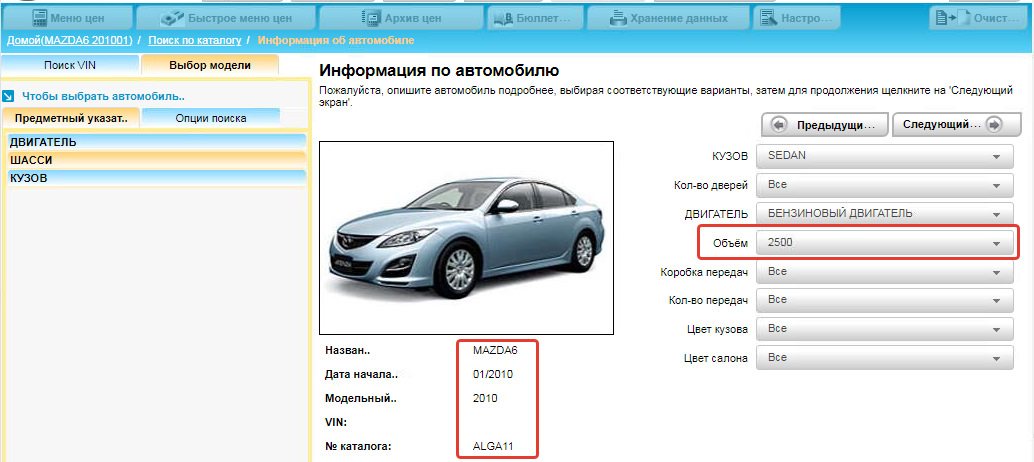Switch to the Выбор модели tab
Screen dimensions: 1034x462
(x=210, y=65)
